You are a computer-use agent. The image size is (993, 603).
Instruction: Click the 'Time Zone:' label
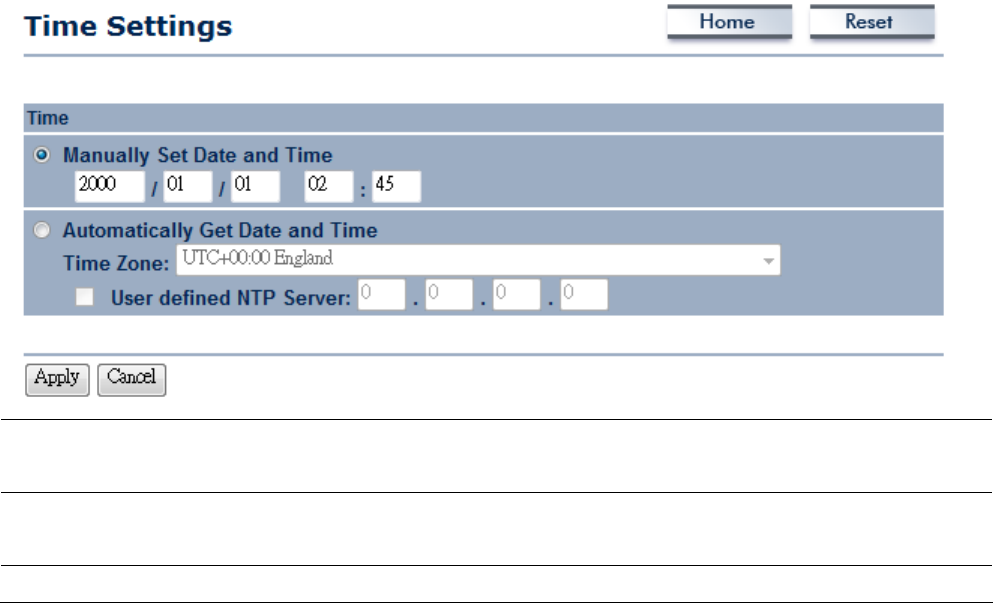click(x=117, y=263)
